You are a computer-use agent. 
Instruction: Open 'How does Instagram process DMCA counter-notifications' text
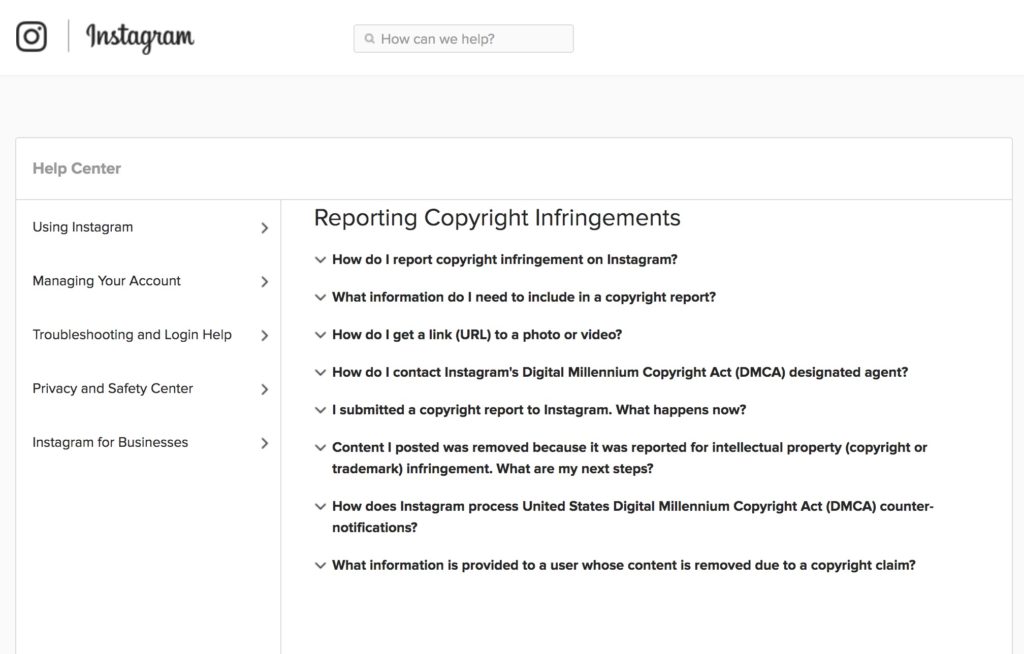click(x=633, y=517)
